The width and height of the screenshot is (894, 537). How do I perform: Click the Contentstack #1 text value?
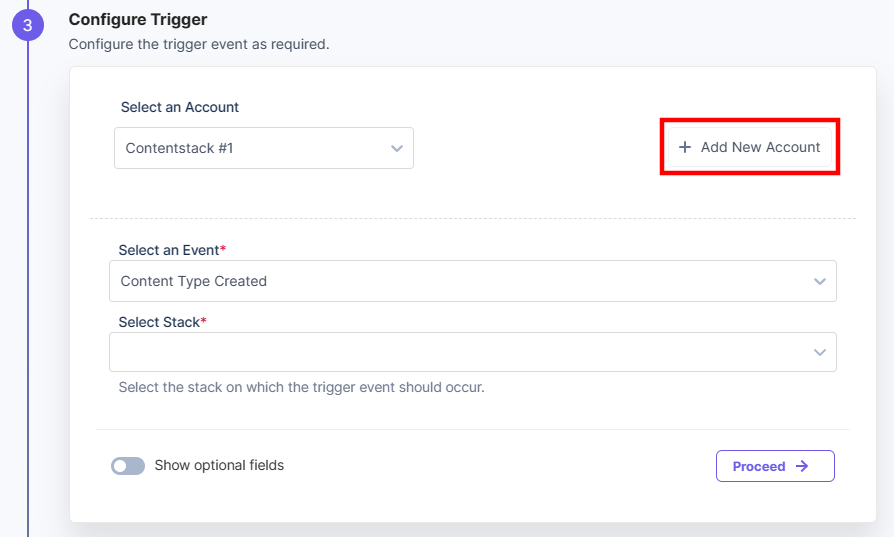pyautogui.click(x=179, y=148)
